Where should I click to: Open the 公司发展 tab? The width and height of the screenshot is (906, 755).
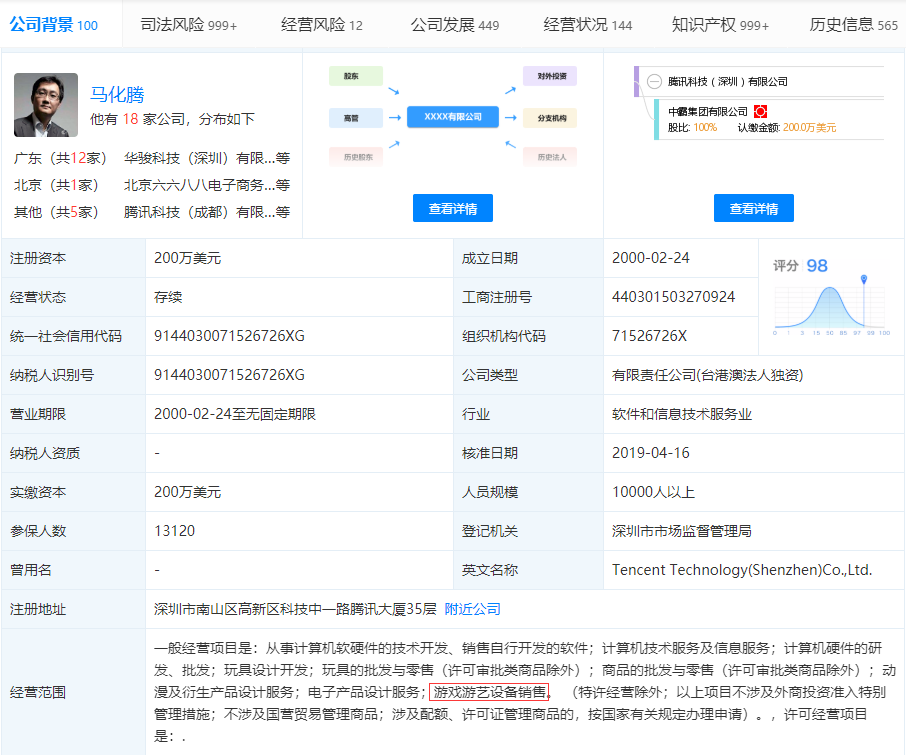(x=455, y=25)
